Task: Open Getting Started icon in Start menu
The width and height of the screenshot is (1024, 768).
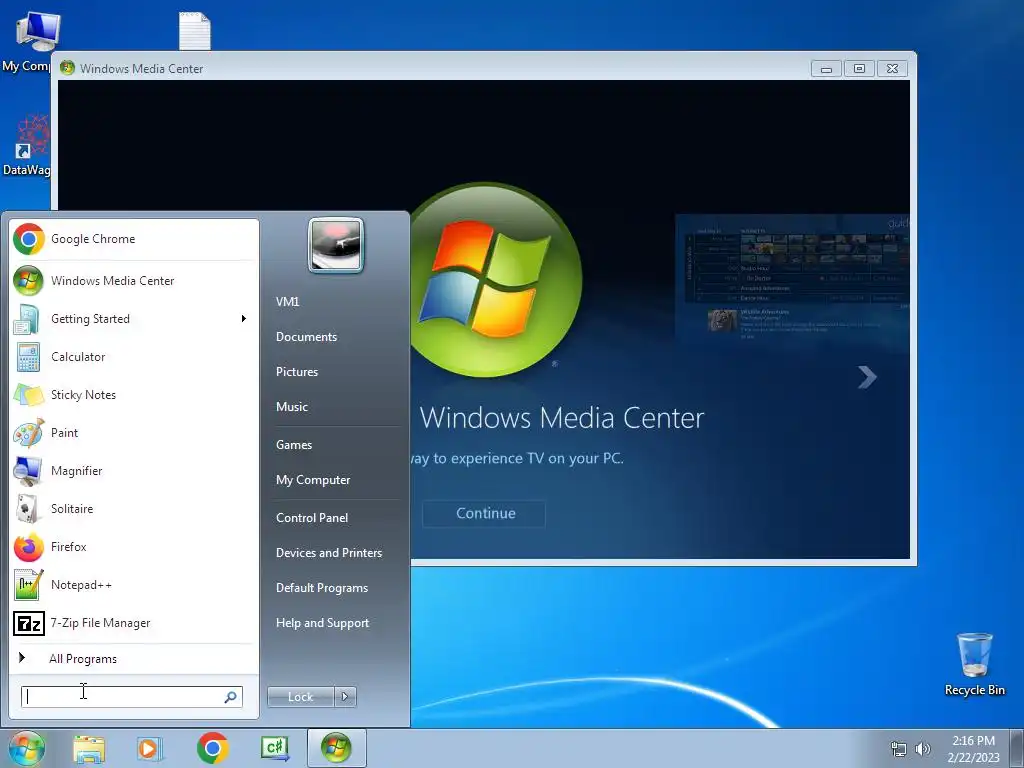Action: 27,319
